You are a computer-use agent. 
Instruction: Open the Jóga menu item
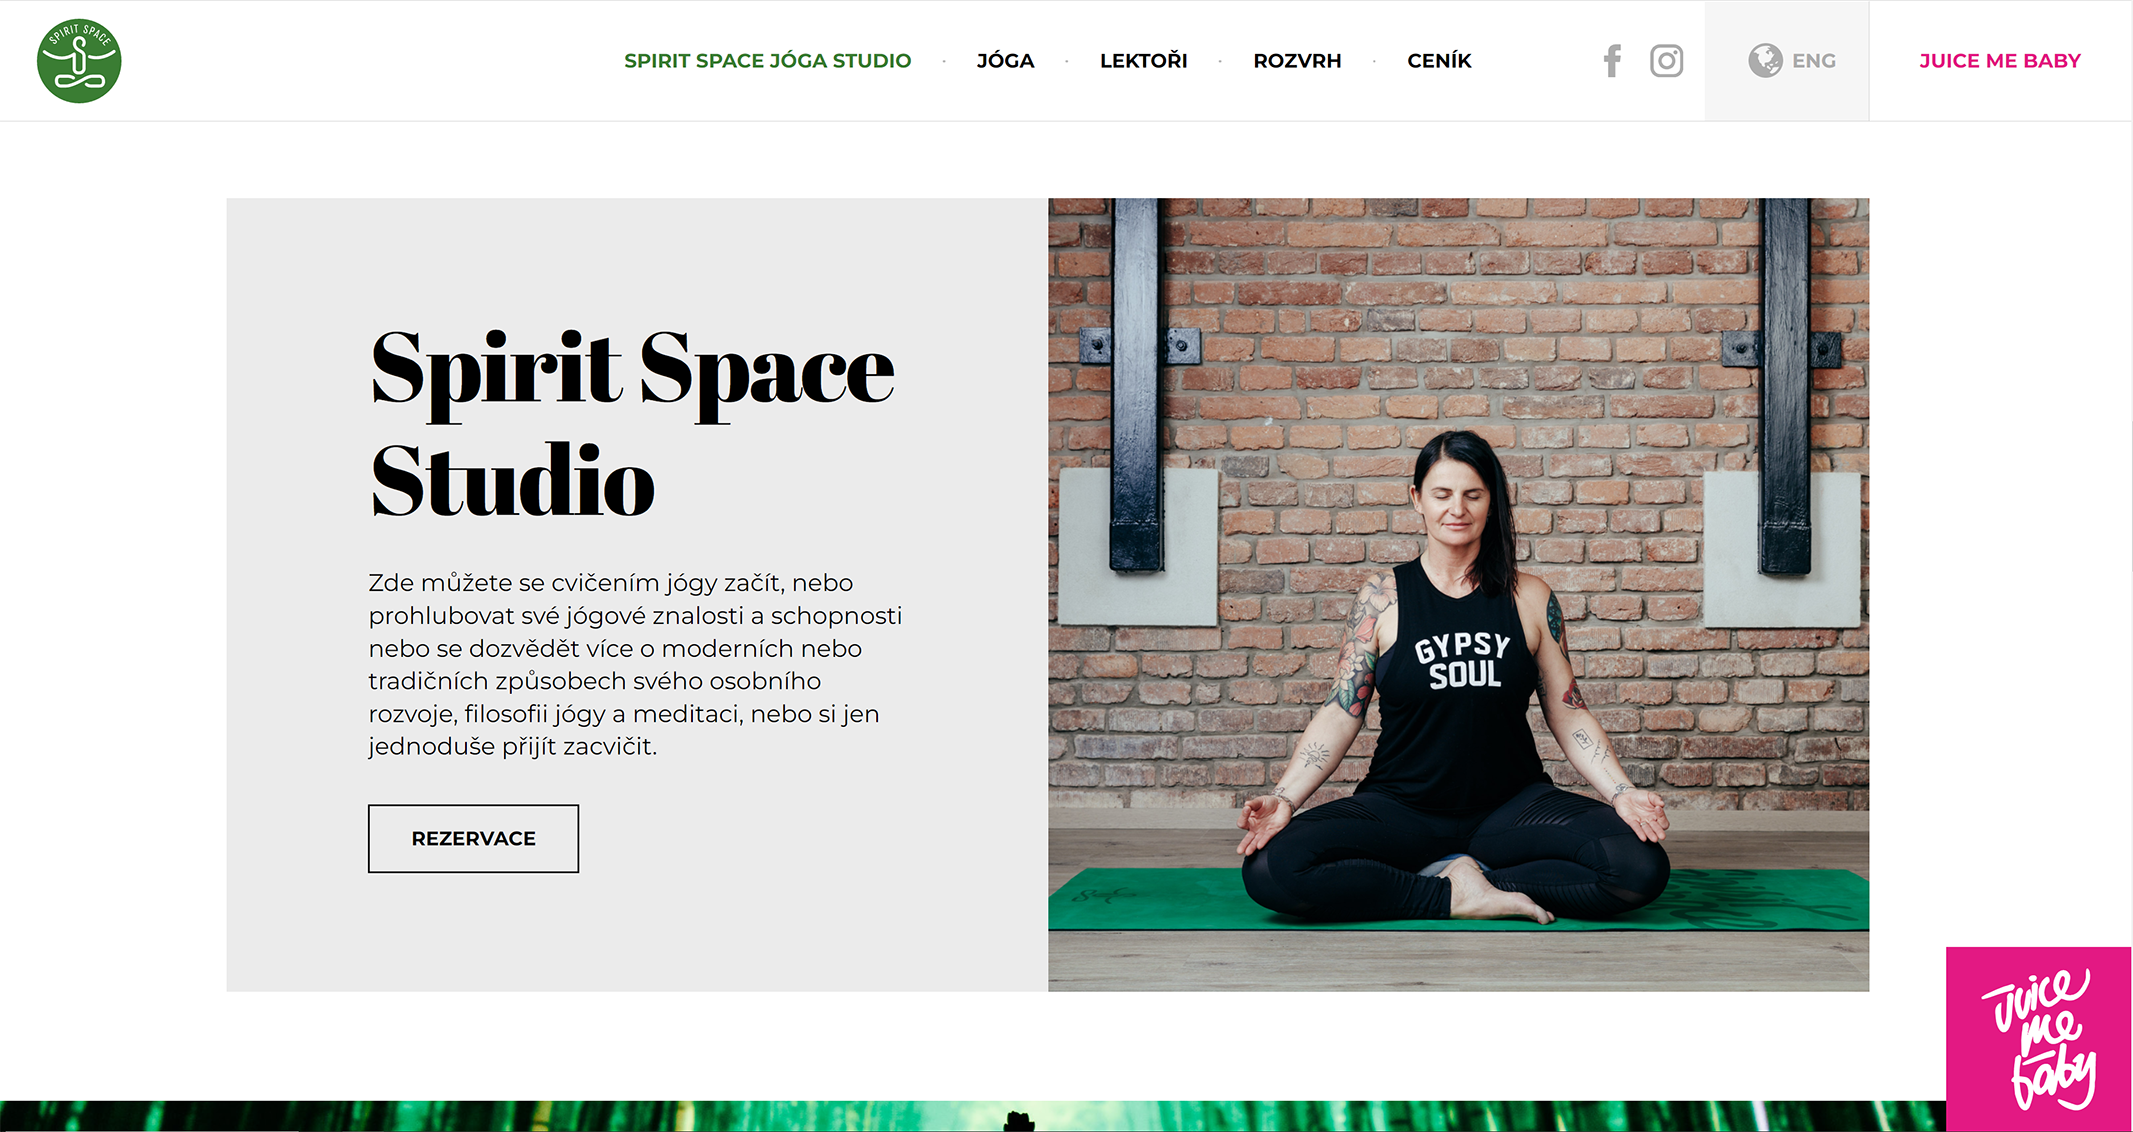point(1005,61)
